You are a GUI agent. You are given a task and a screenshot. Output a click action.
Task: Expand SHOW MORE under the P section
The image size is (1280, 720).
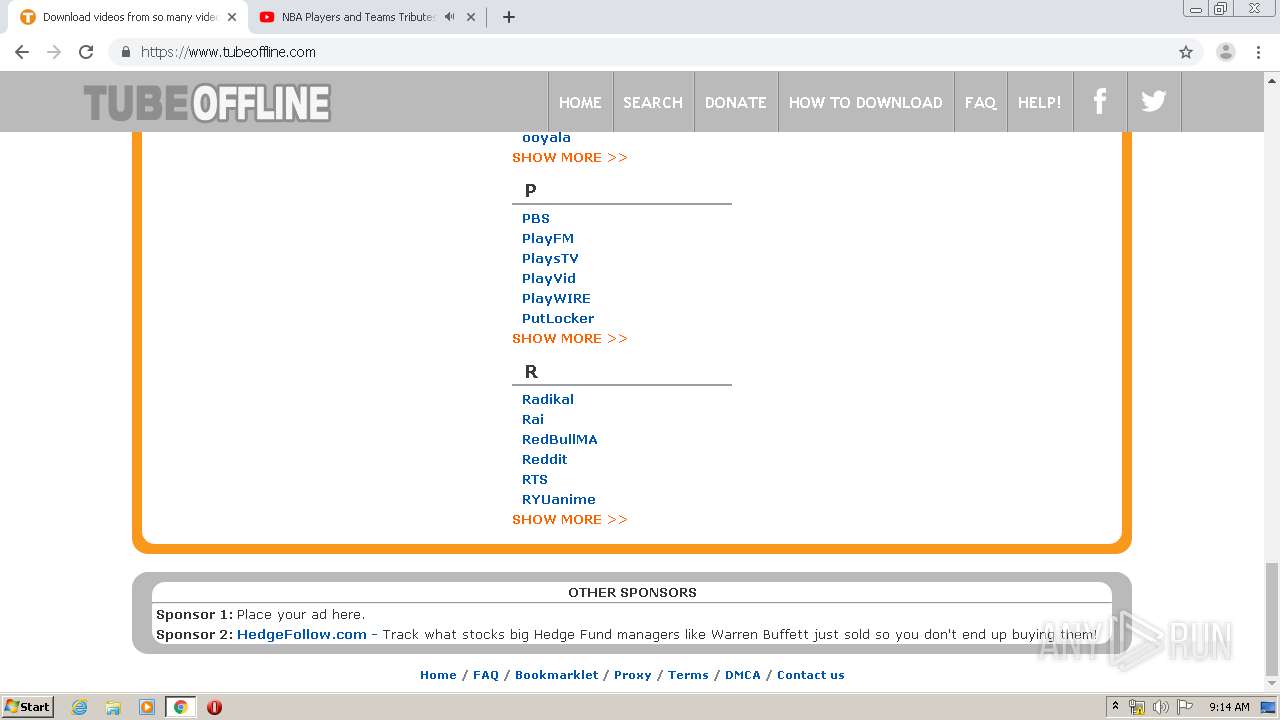pyautogui.click(x=570, y=338)
